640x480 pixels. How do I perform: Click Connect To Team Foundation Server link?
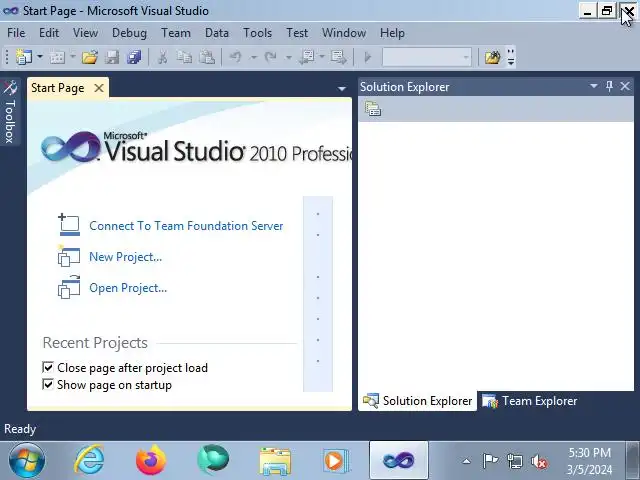186,226
